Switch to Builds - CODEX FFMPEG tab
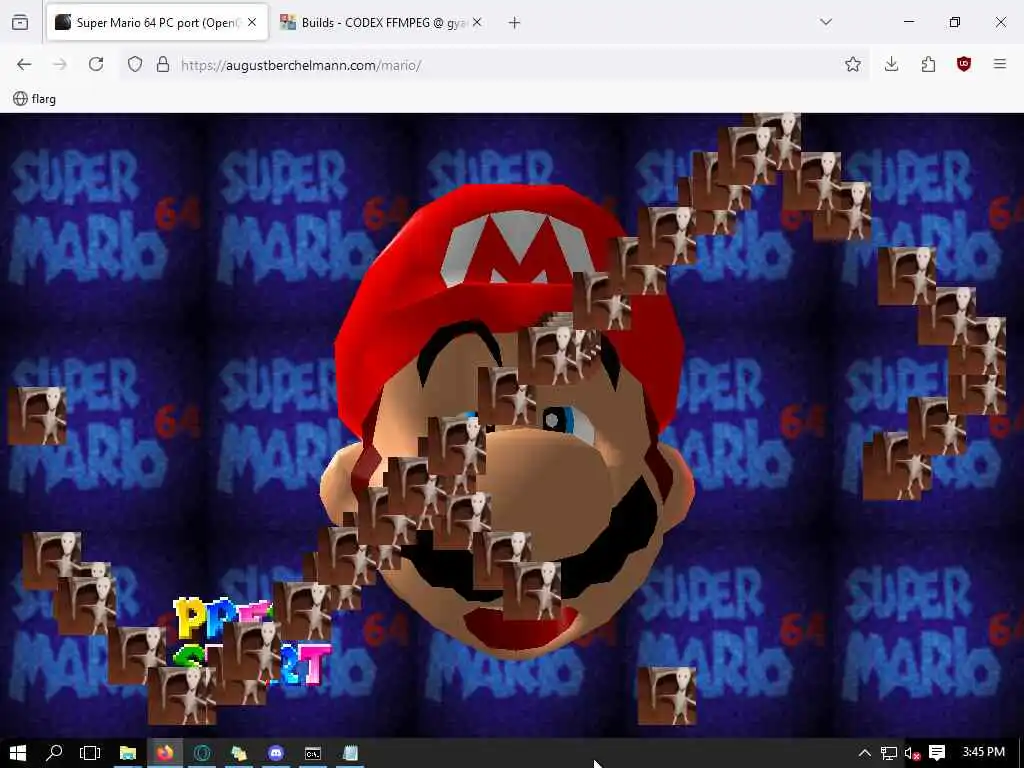The width and height of the screenshot is (1024, 768). [x=381, y=22]
